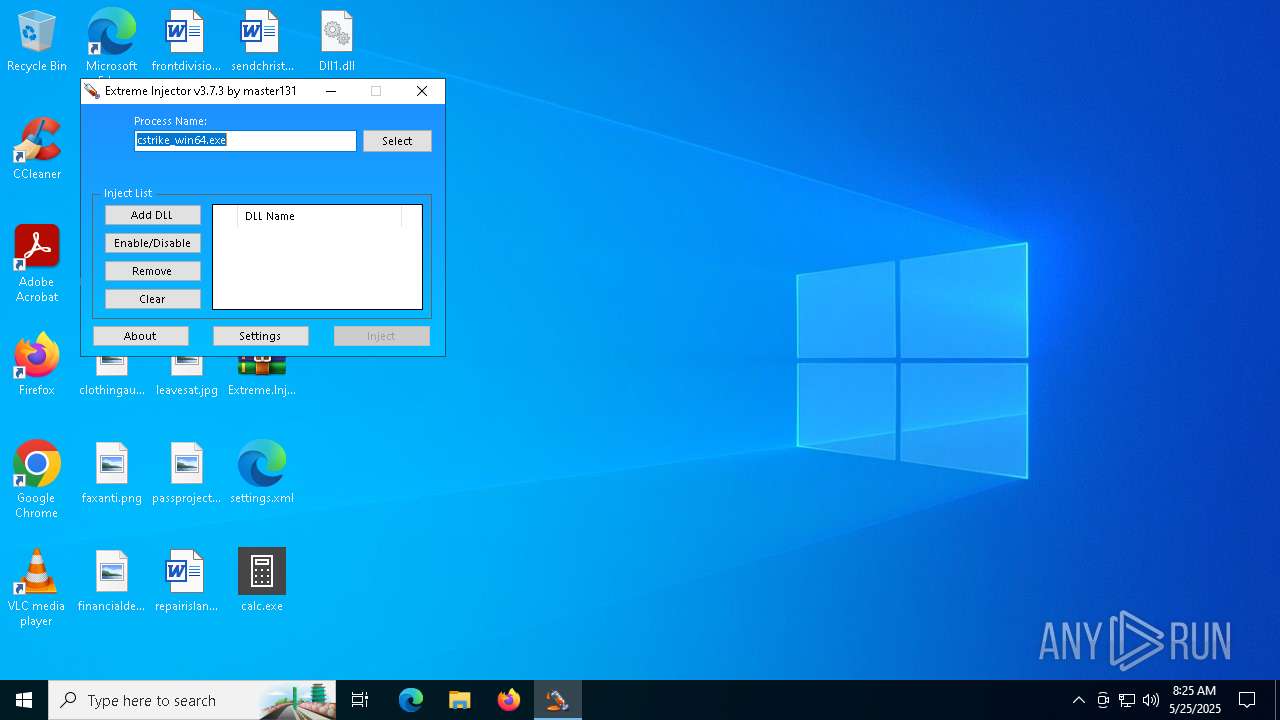The image size is (1280, 720).
Task: Launch Firefox from the taskbar
Action: coord(508,700)
